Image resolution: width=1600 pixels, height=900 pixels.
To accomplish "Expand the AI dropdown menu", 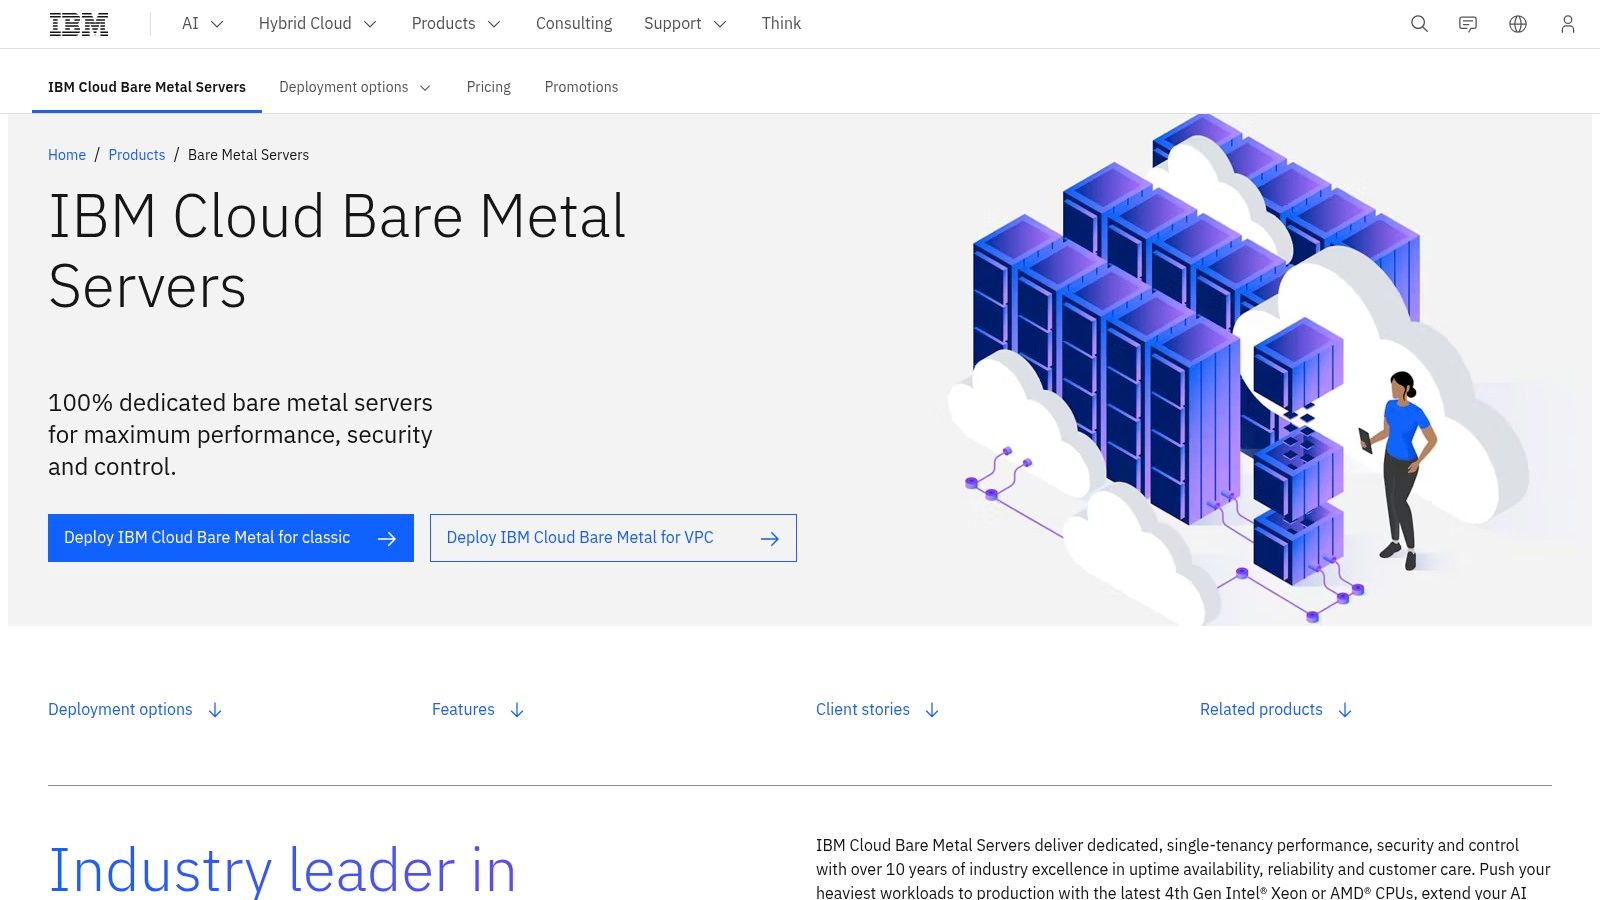I will [202, 24].
